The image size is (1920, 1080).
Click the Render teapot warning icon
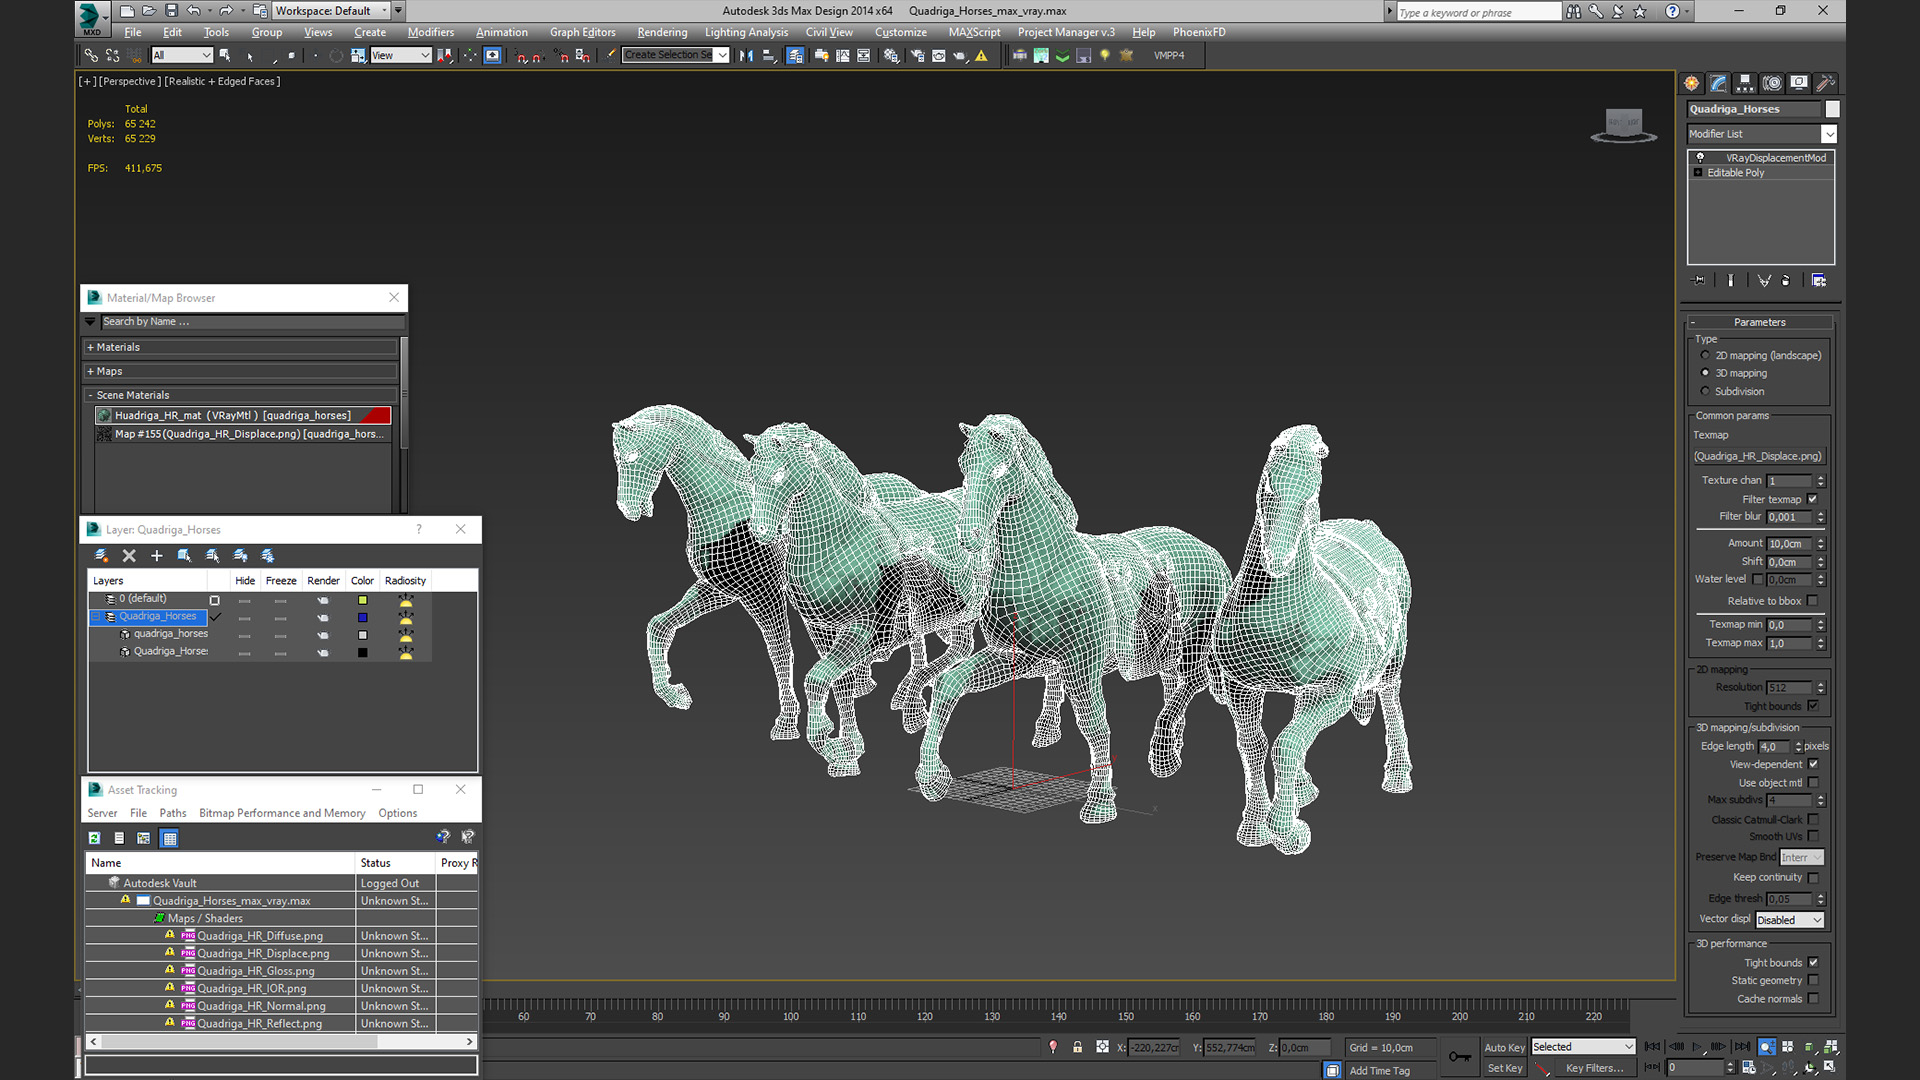(981, 56)
